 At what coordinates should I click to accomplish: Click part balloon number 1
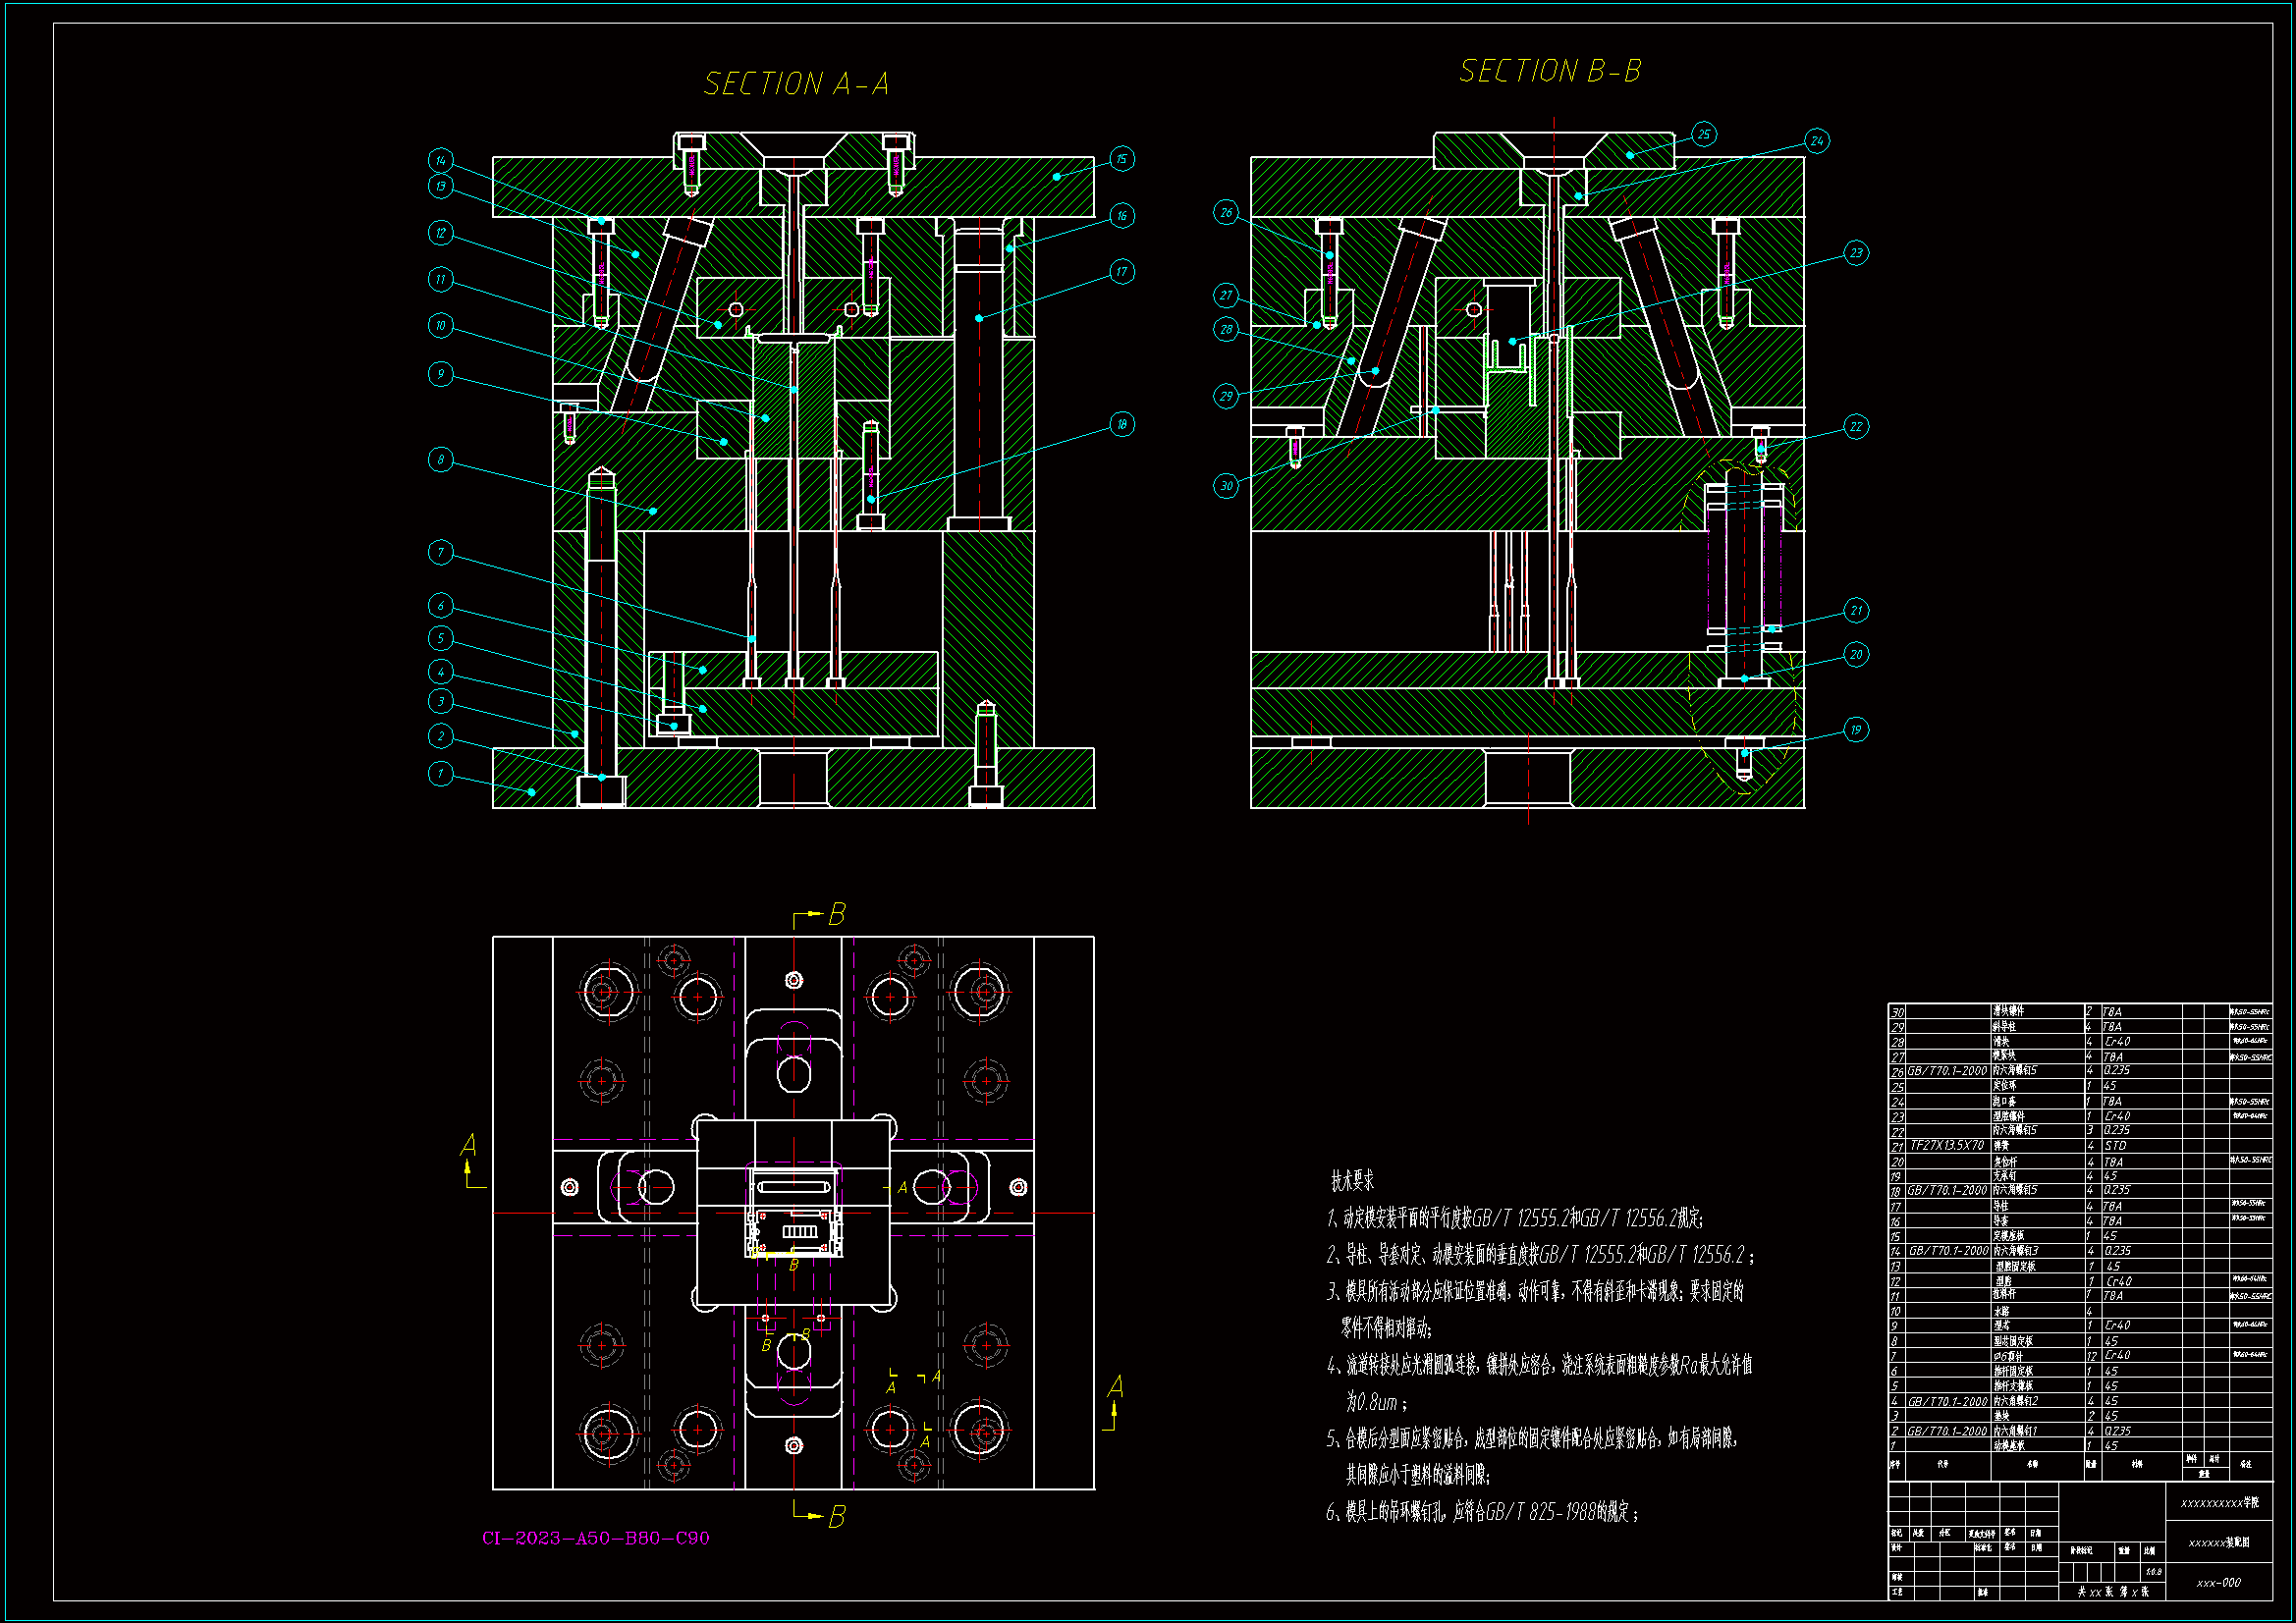441,773
